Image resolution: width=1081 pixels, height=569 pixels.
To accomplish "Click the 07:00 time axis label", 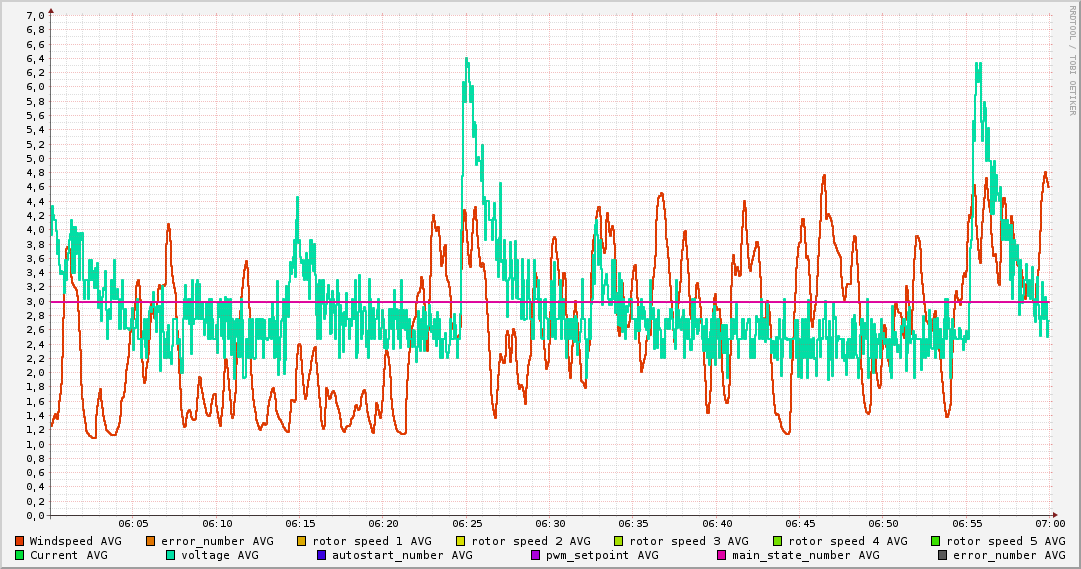I will click(1049, 523).
